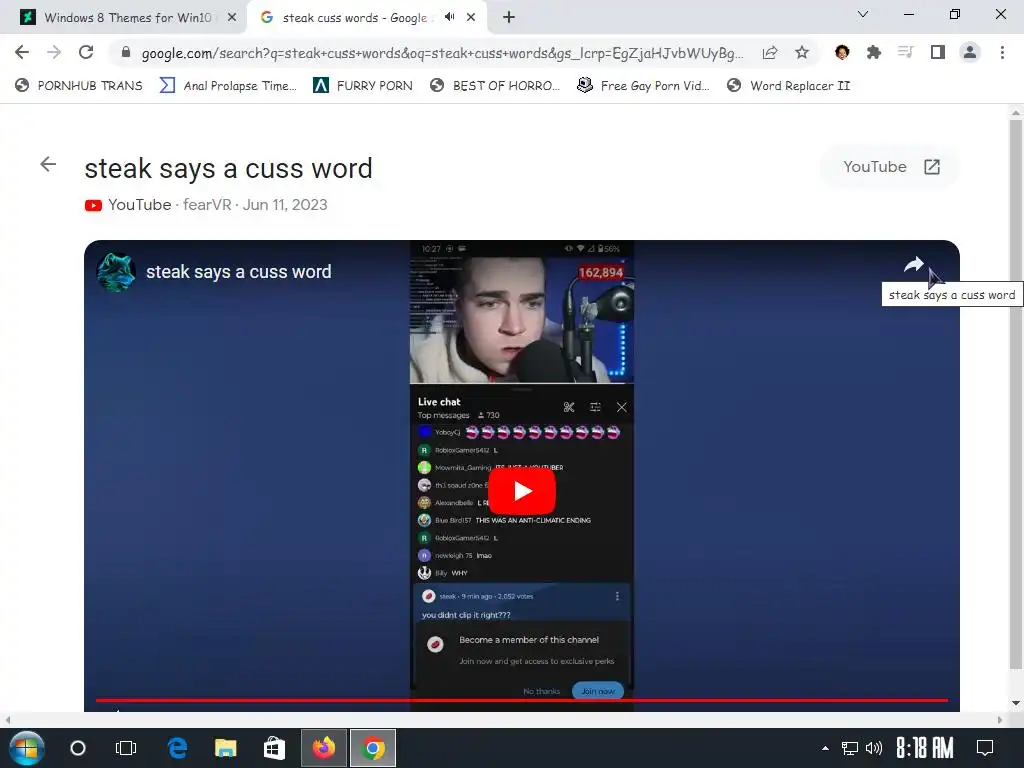This screenshot has height=768, width=1024.
Task: Click the taskbar clock showing 8:18 AM
Action: (x=924, y=748)
